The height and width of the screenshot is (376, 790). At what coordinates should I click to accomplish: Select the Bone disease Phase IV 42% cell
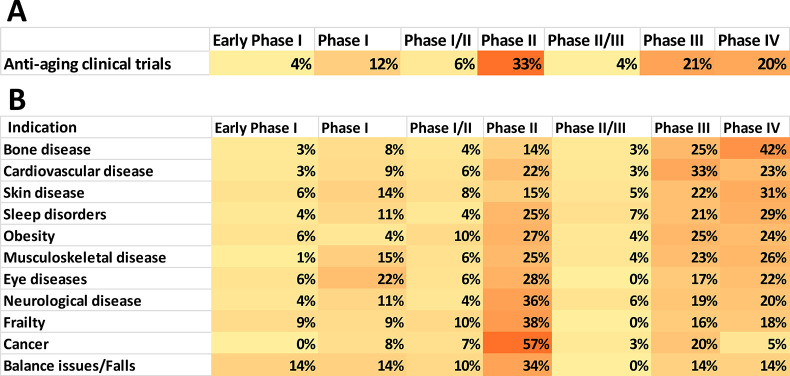755,149
